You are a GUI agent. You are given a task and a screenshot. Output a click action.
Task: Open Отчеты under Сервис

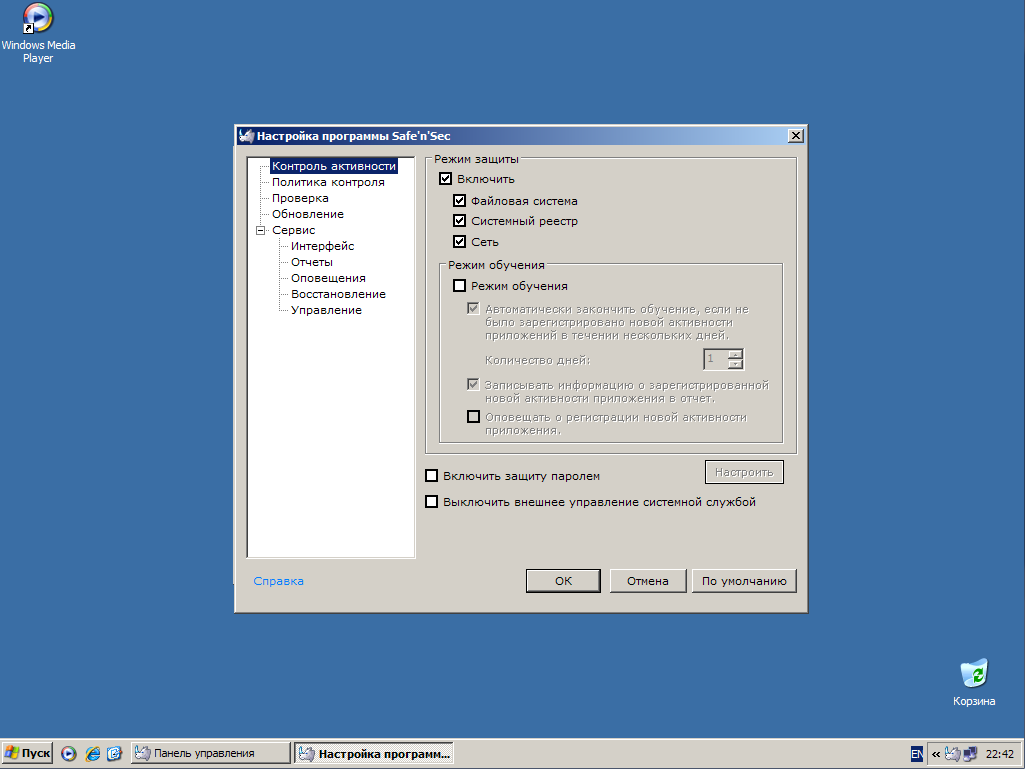(x=312, y=262)
